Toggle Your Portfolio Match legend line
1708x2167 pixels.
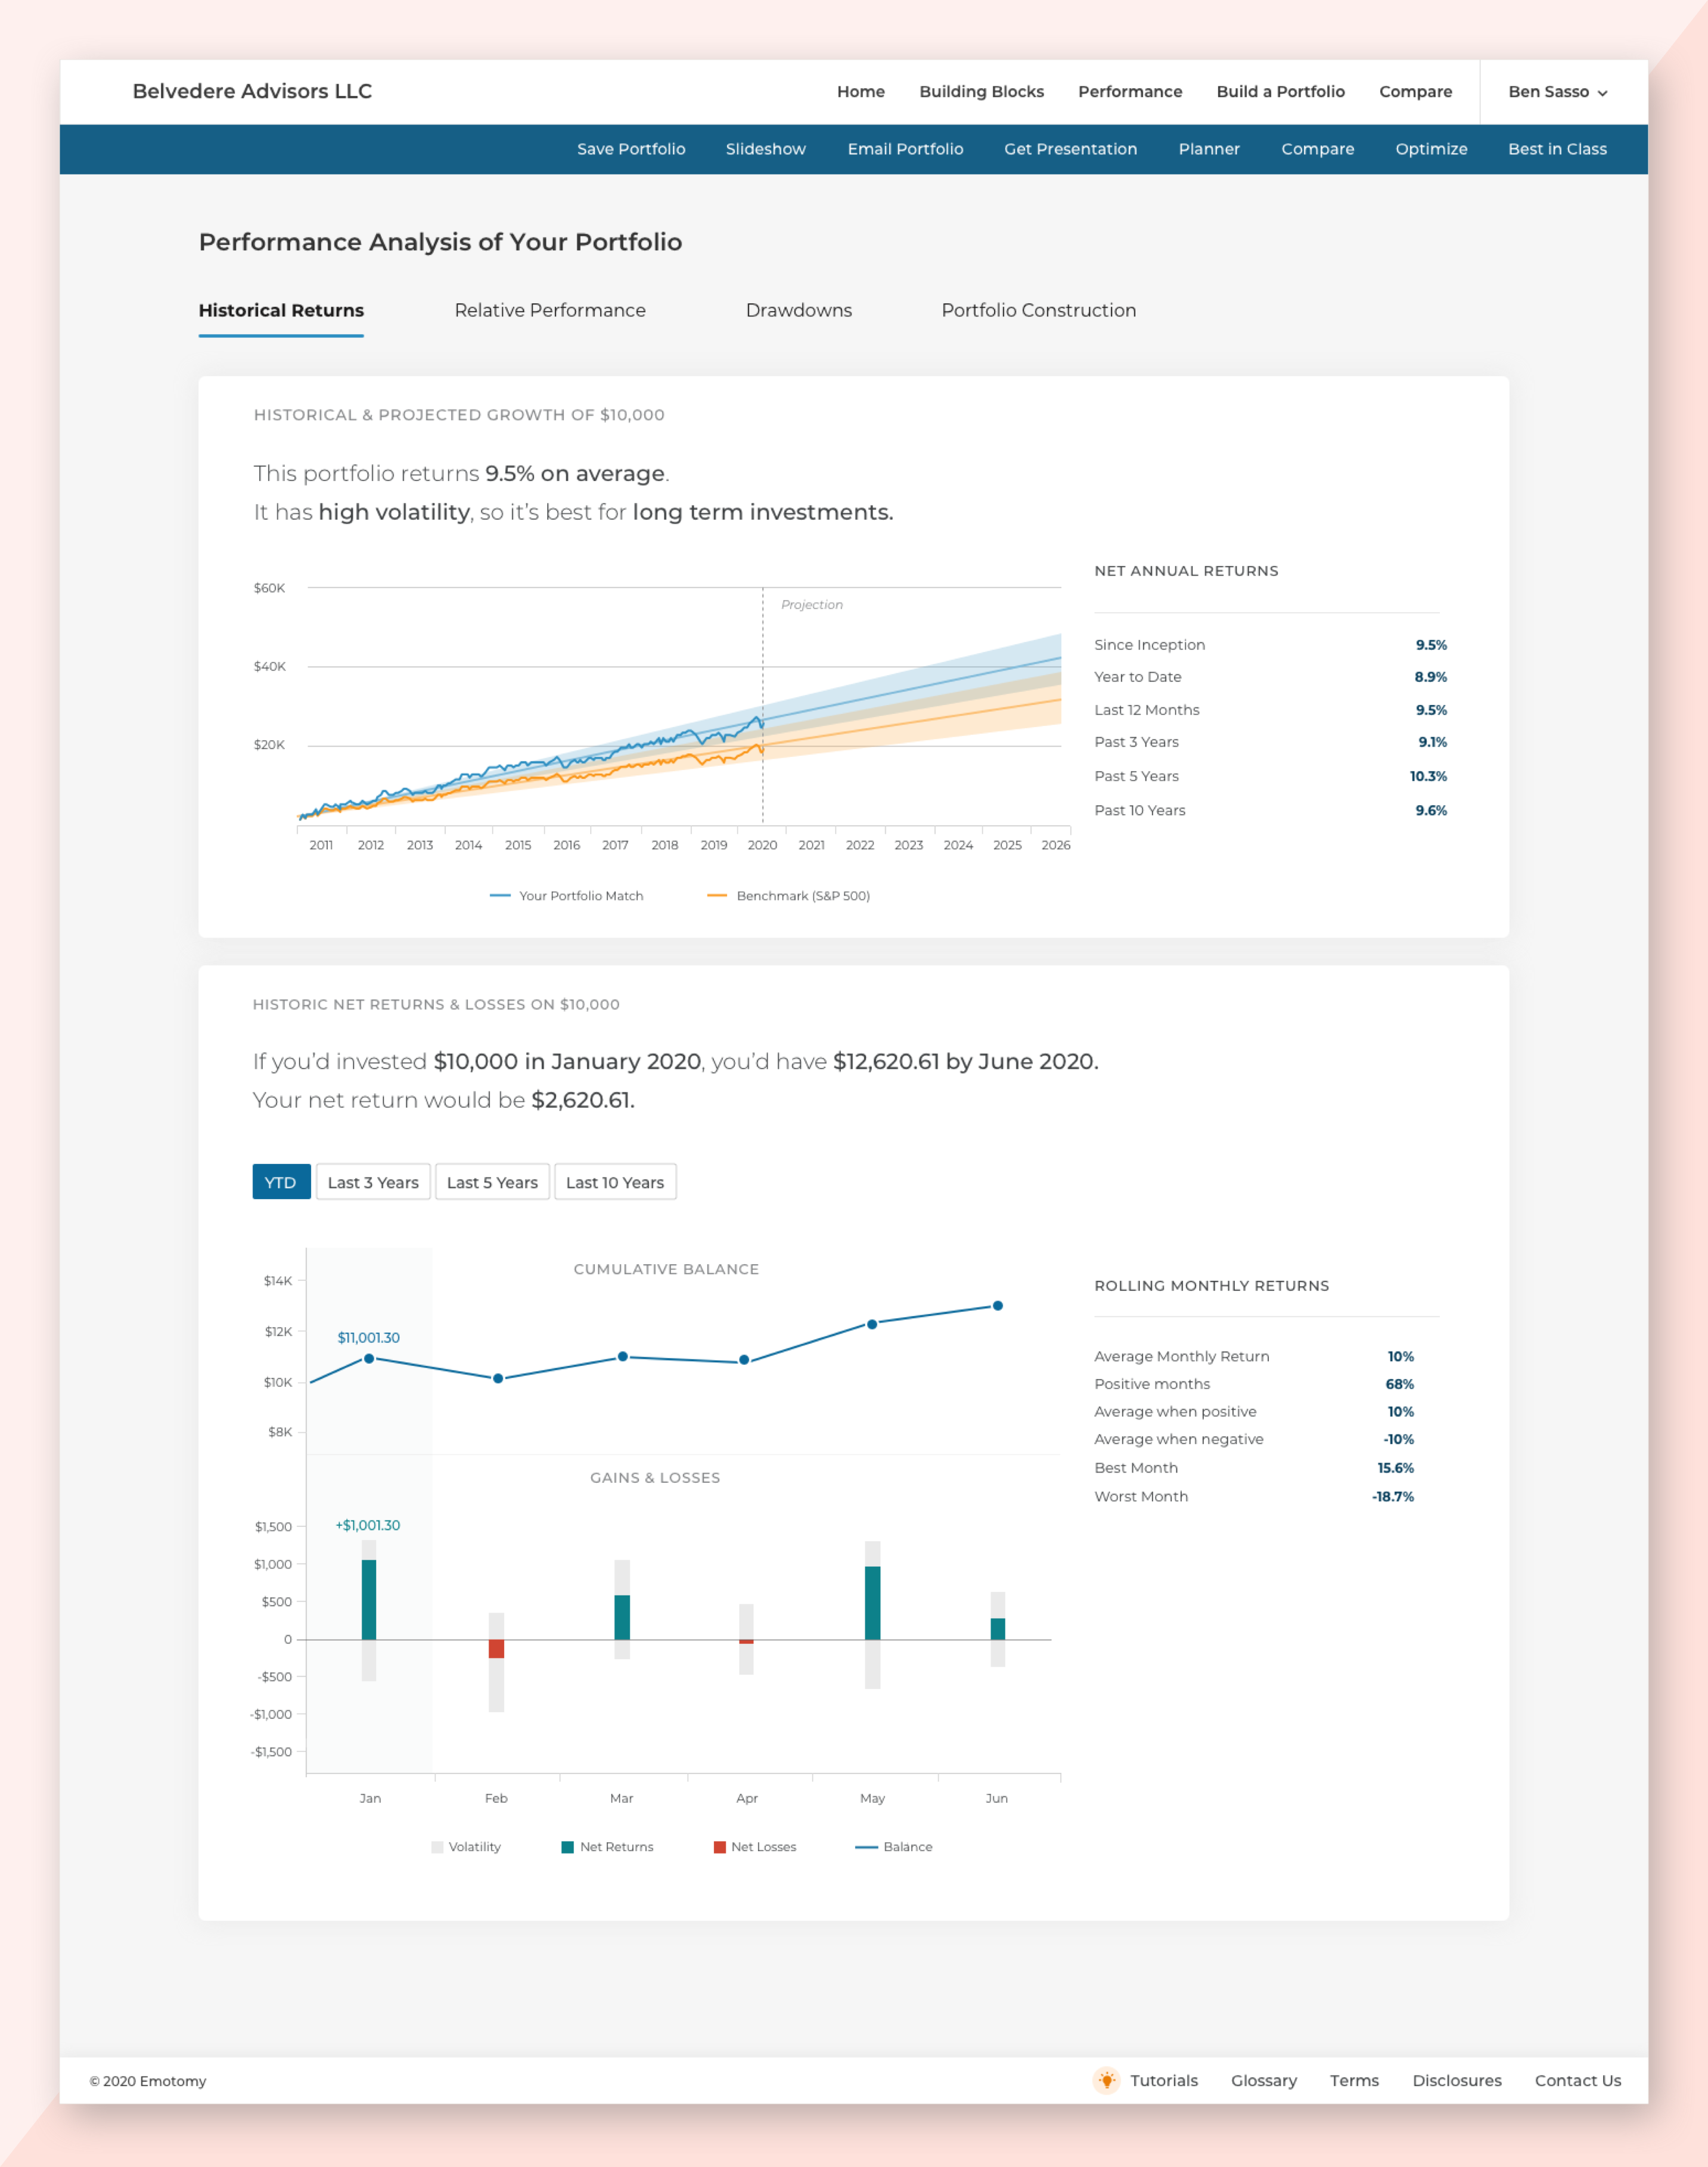(500, 896)
